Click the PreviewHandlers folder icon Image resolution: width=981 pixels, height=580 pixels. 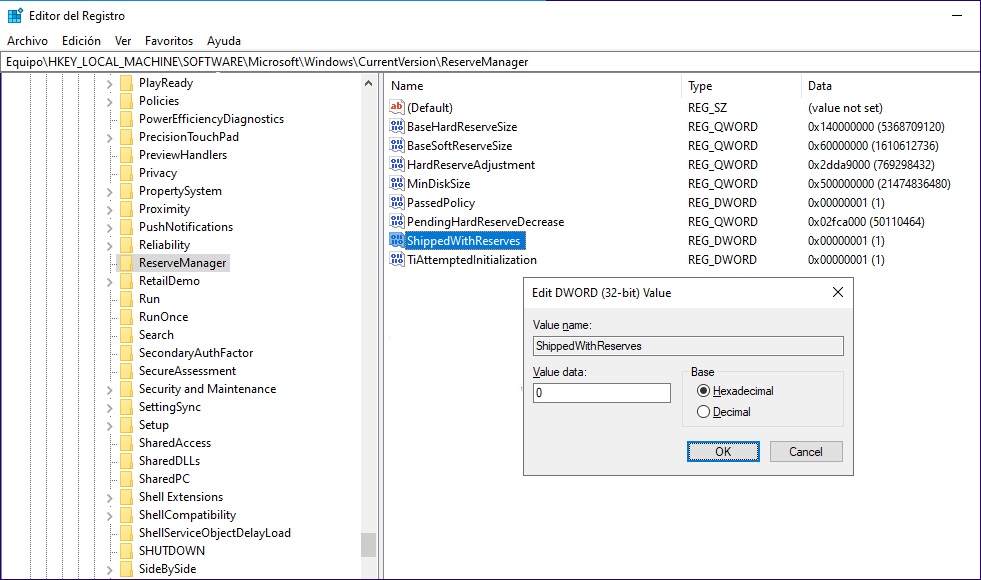[x=126, y=155]
